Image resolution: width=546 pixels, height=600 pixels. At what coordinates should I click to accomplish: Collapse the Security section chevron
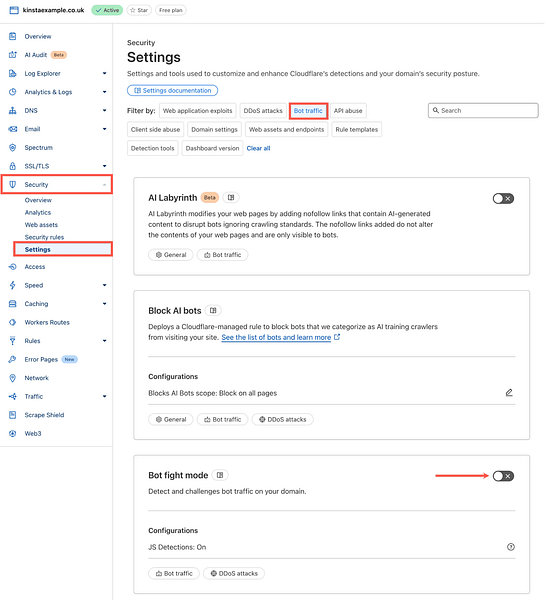(x=104, y=185)
